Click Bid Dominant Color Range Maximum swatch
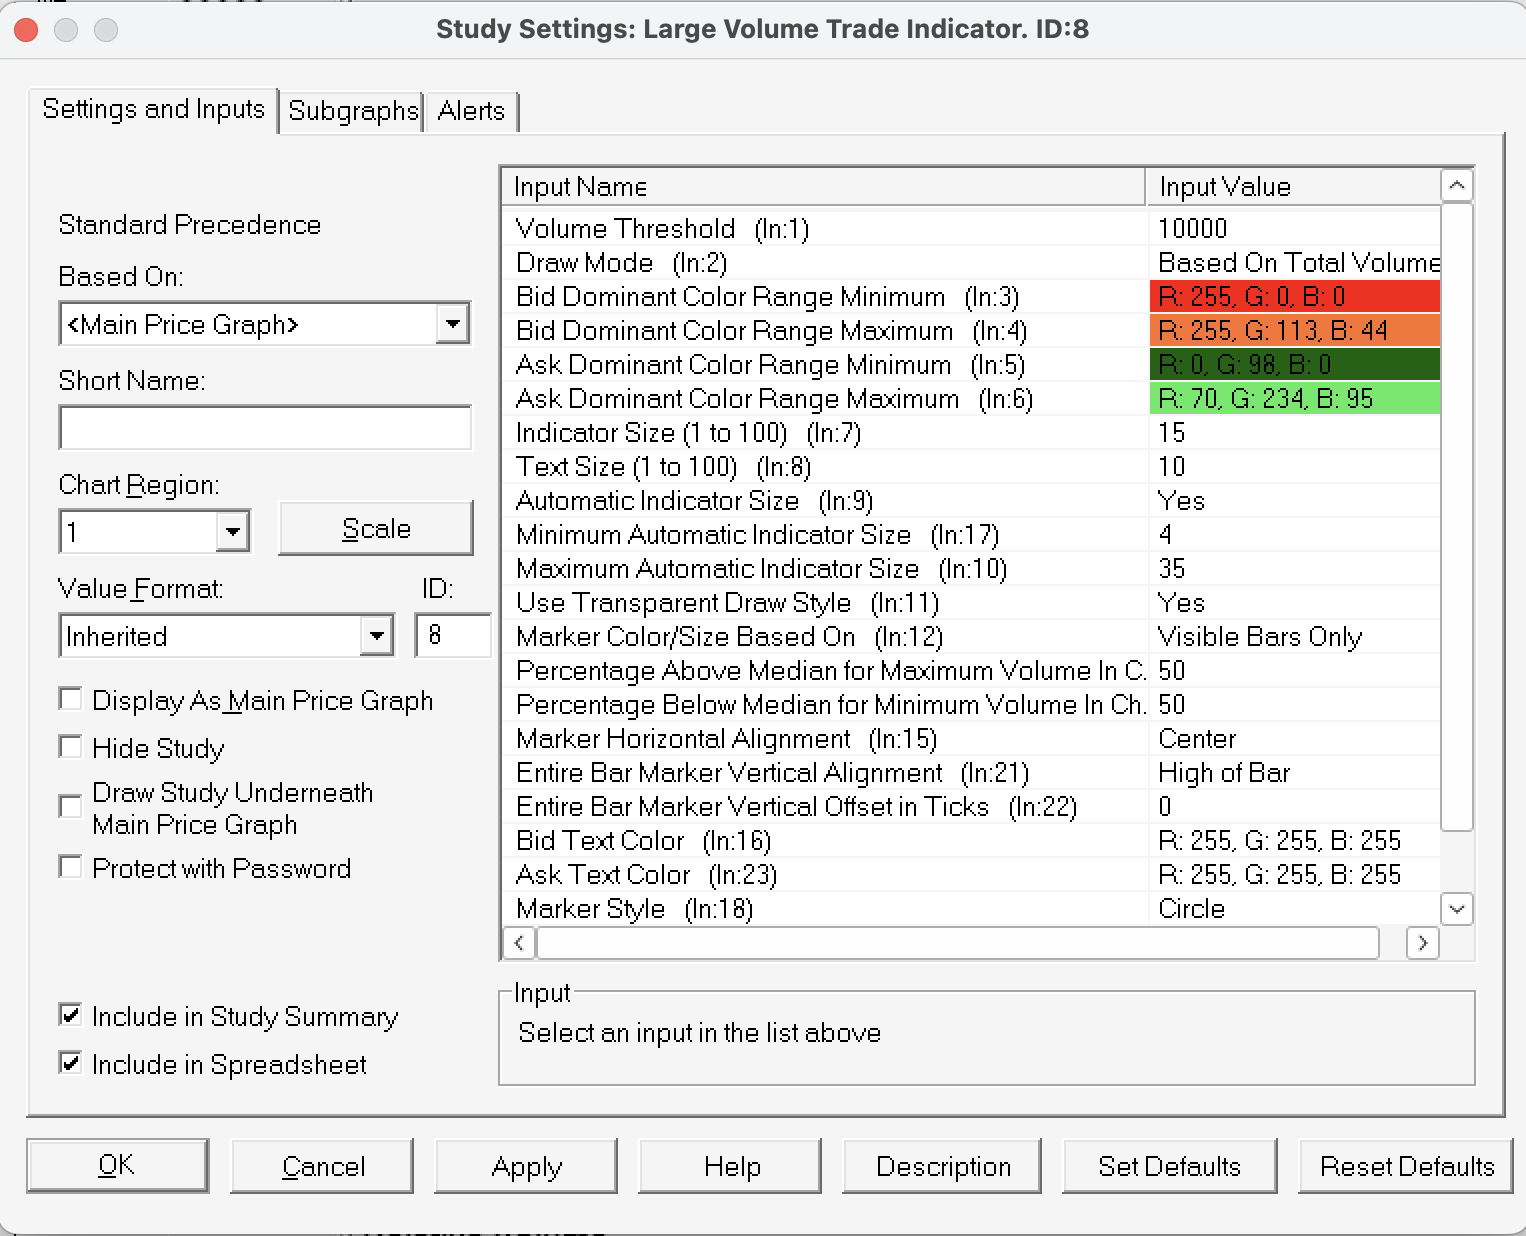Viewport: 1526px width, 1236px height. 1295,331
